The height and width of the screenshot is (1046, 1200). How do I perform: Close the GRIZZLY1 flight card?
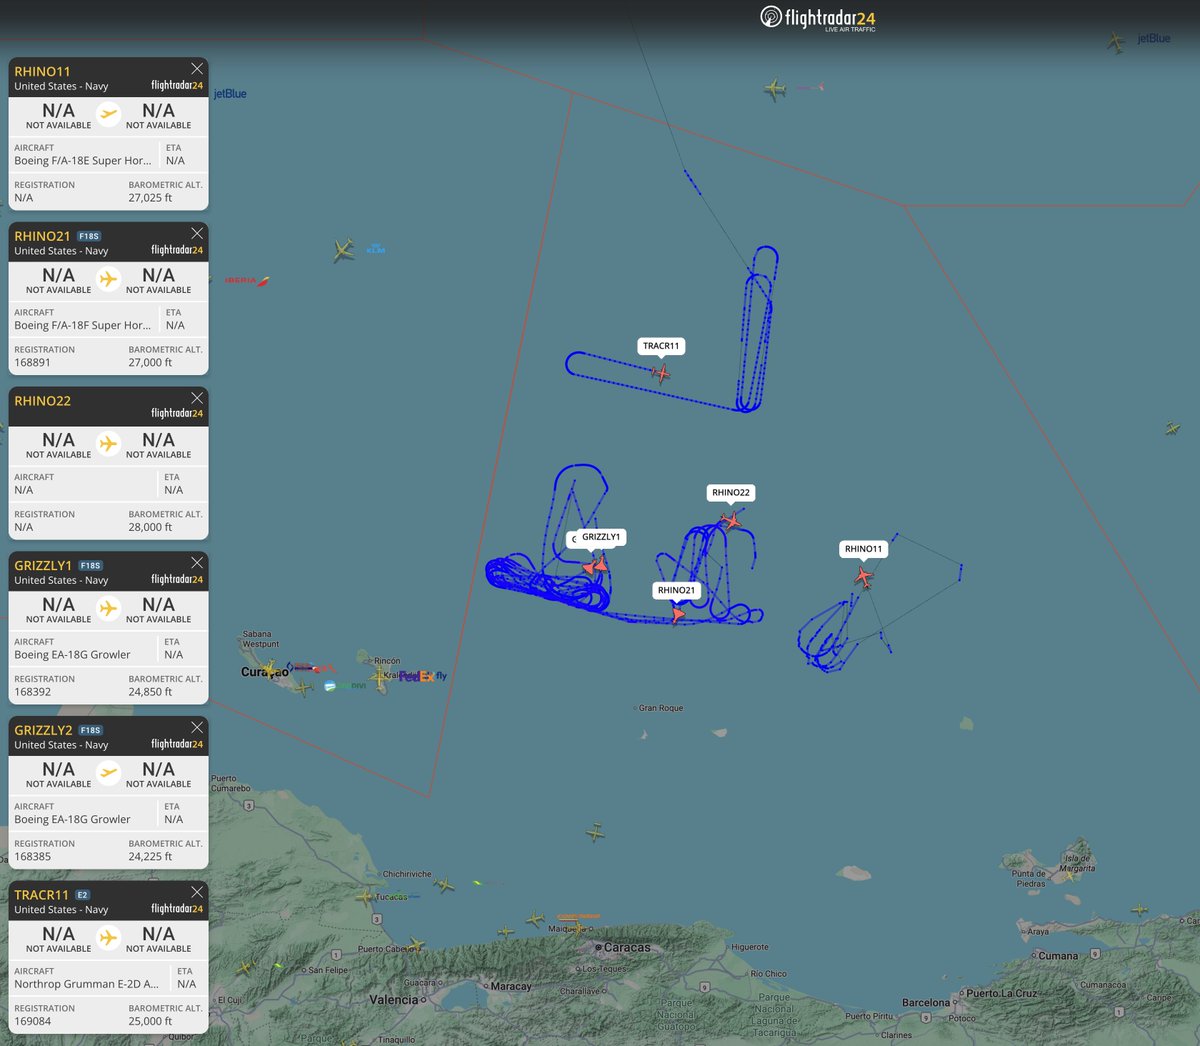click(x=197, y=563)
